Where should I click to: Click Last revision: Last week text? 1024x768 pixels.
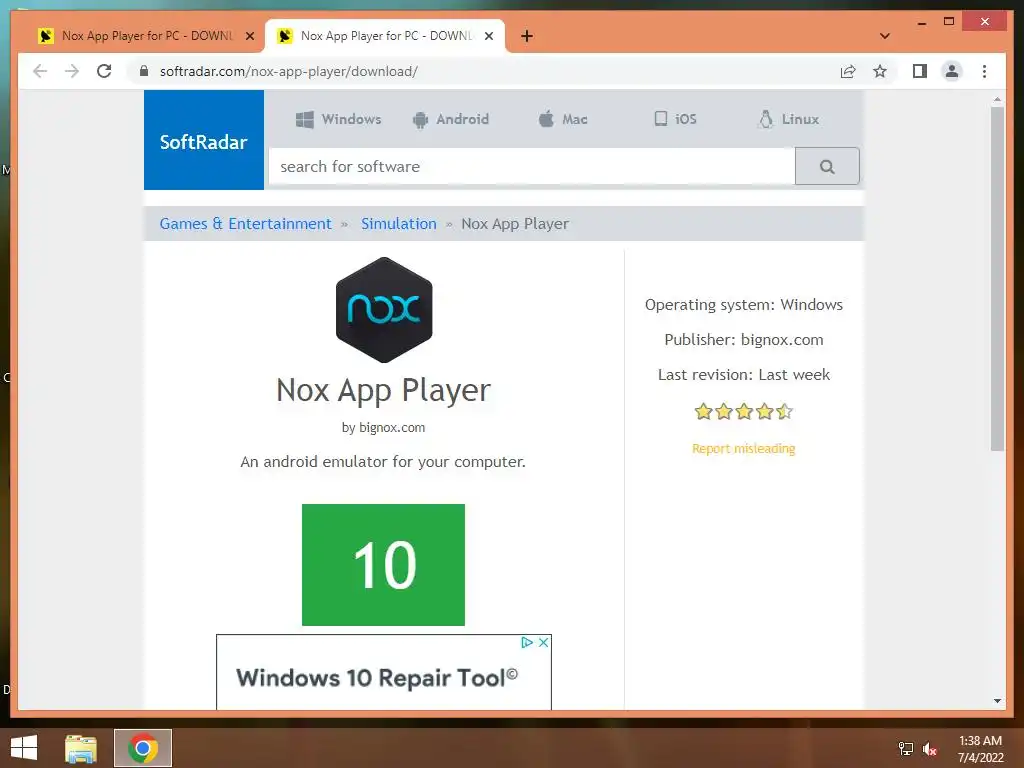pyautogui.click(x=744, y=375)
